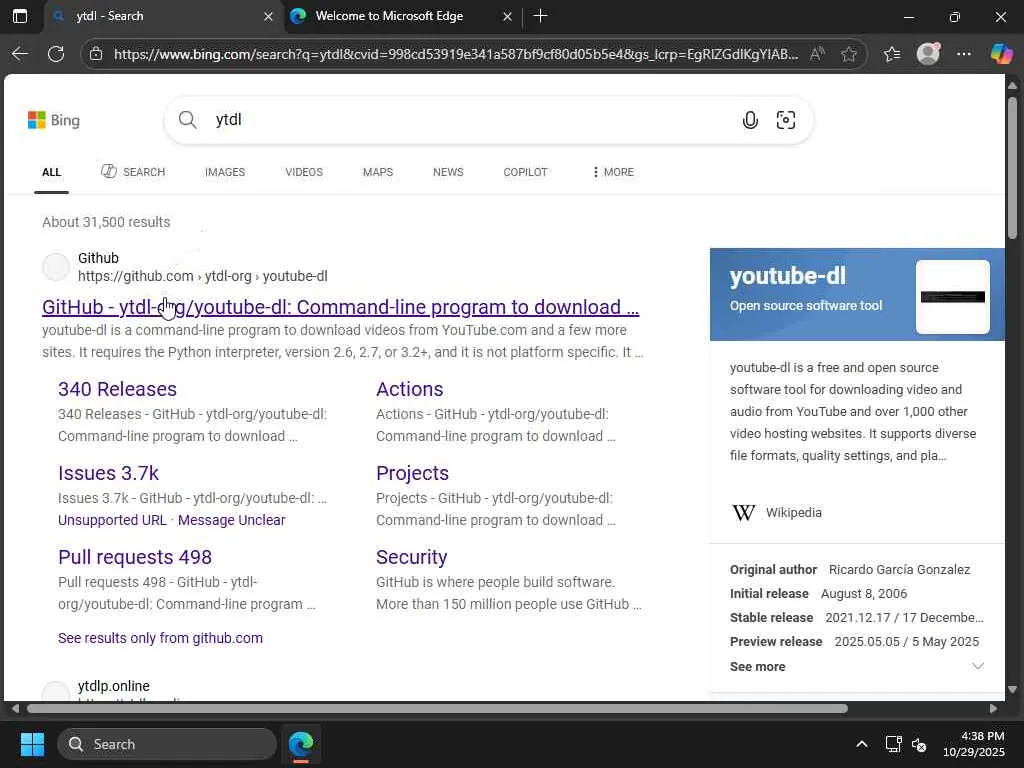Screen dimensions: 1024x768
Task: Open a new tab with plus
Action: point(540,16)
